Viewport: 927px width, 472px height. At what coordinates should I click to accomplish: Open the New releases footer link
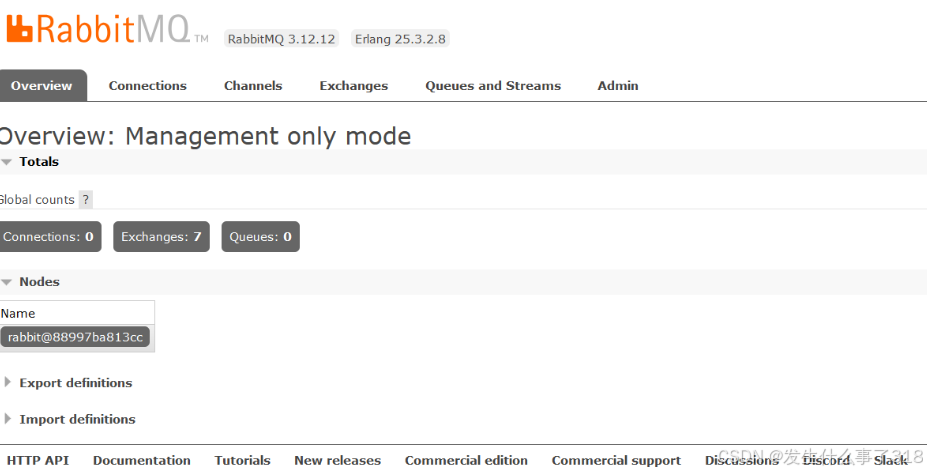click(x=338, y=460)
